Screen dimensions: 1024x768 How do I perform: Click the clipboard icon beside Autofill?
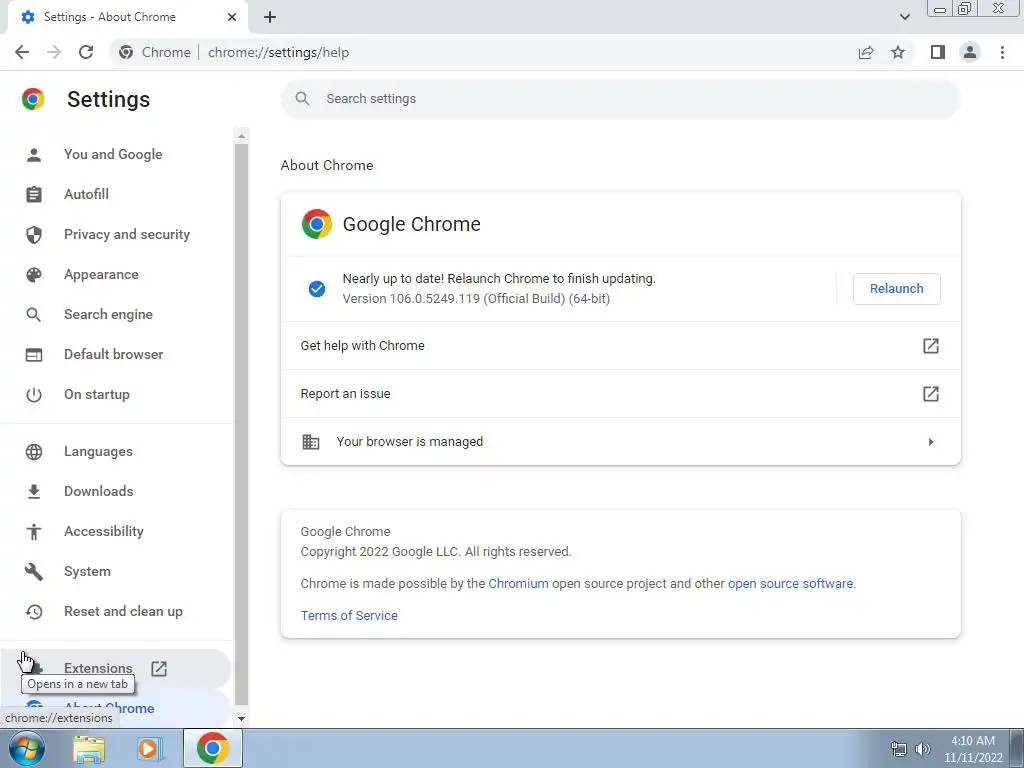coord(34,195)
